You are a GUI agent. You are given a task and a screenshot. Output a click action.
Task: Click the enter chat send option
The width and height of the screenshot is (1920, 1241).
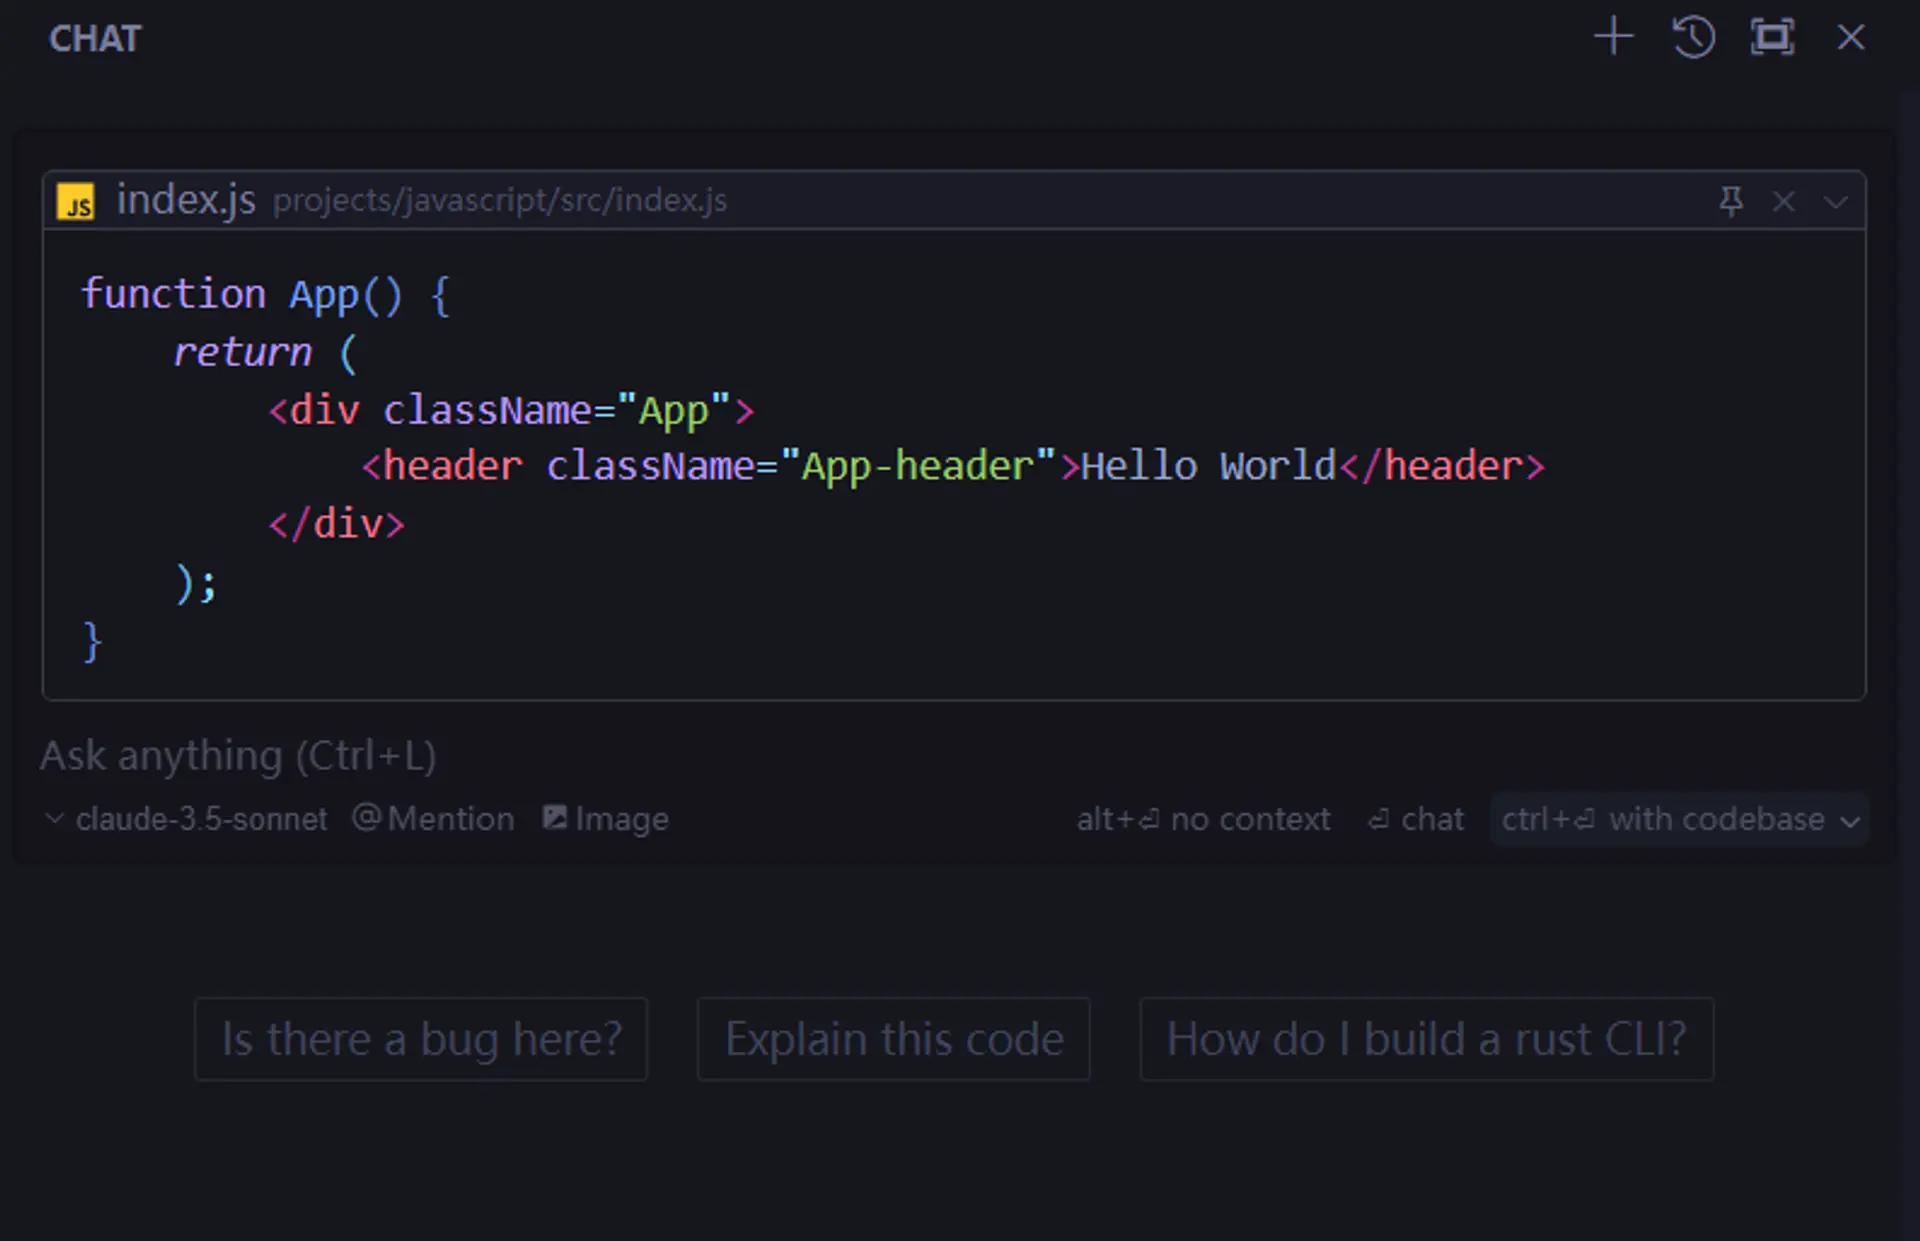point(1415,819)
